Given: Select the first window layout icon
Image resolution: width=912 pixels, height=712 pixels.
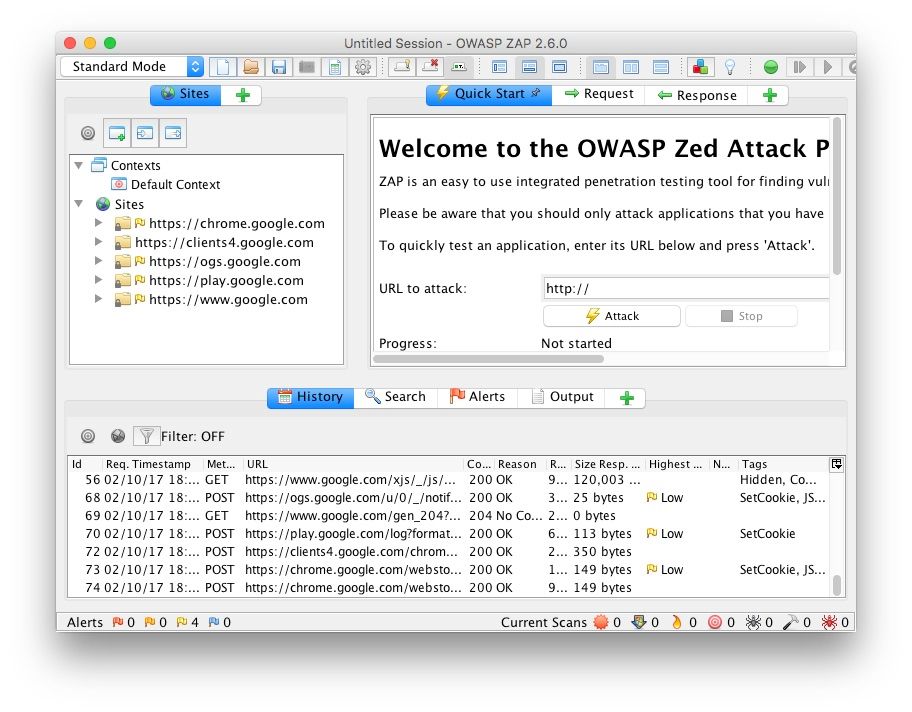Looking at the screenshot, I should coord(500,67).
